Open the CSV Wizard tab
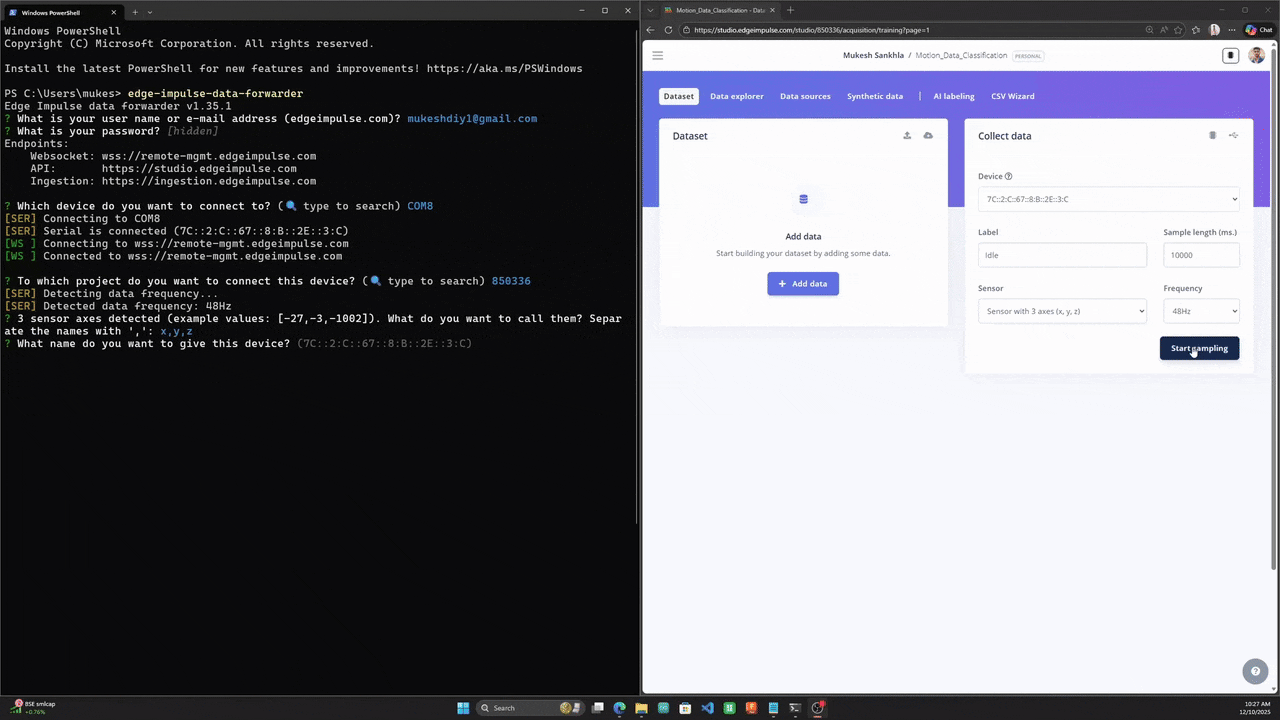1280x720 pixels. (x=1012, y=97)
